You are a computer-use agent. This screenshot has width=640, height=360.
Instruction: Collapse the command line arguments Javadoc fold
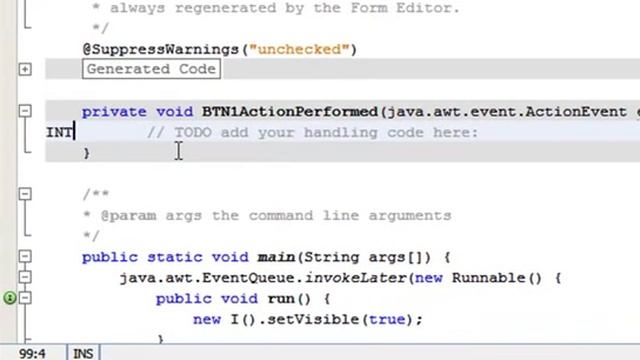click(25, 193)
